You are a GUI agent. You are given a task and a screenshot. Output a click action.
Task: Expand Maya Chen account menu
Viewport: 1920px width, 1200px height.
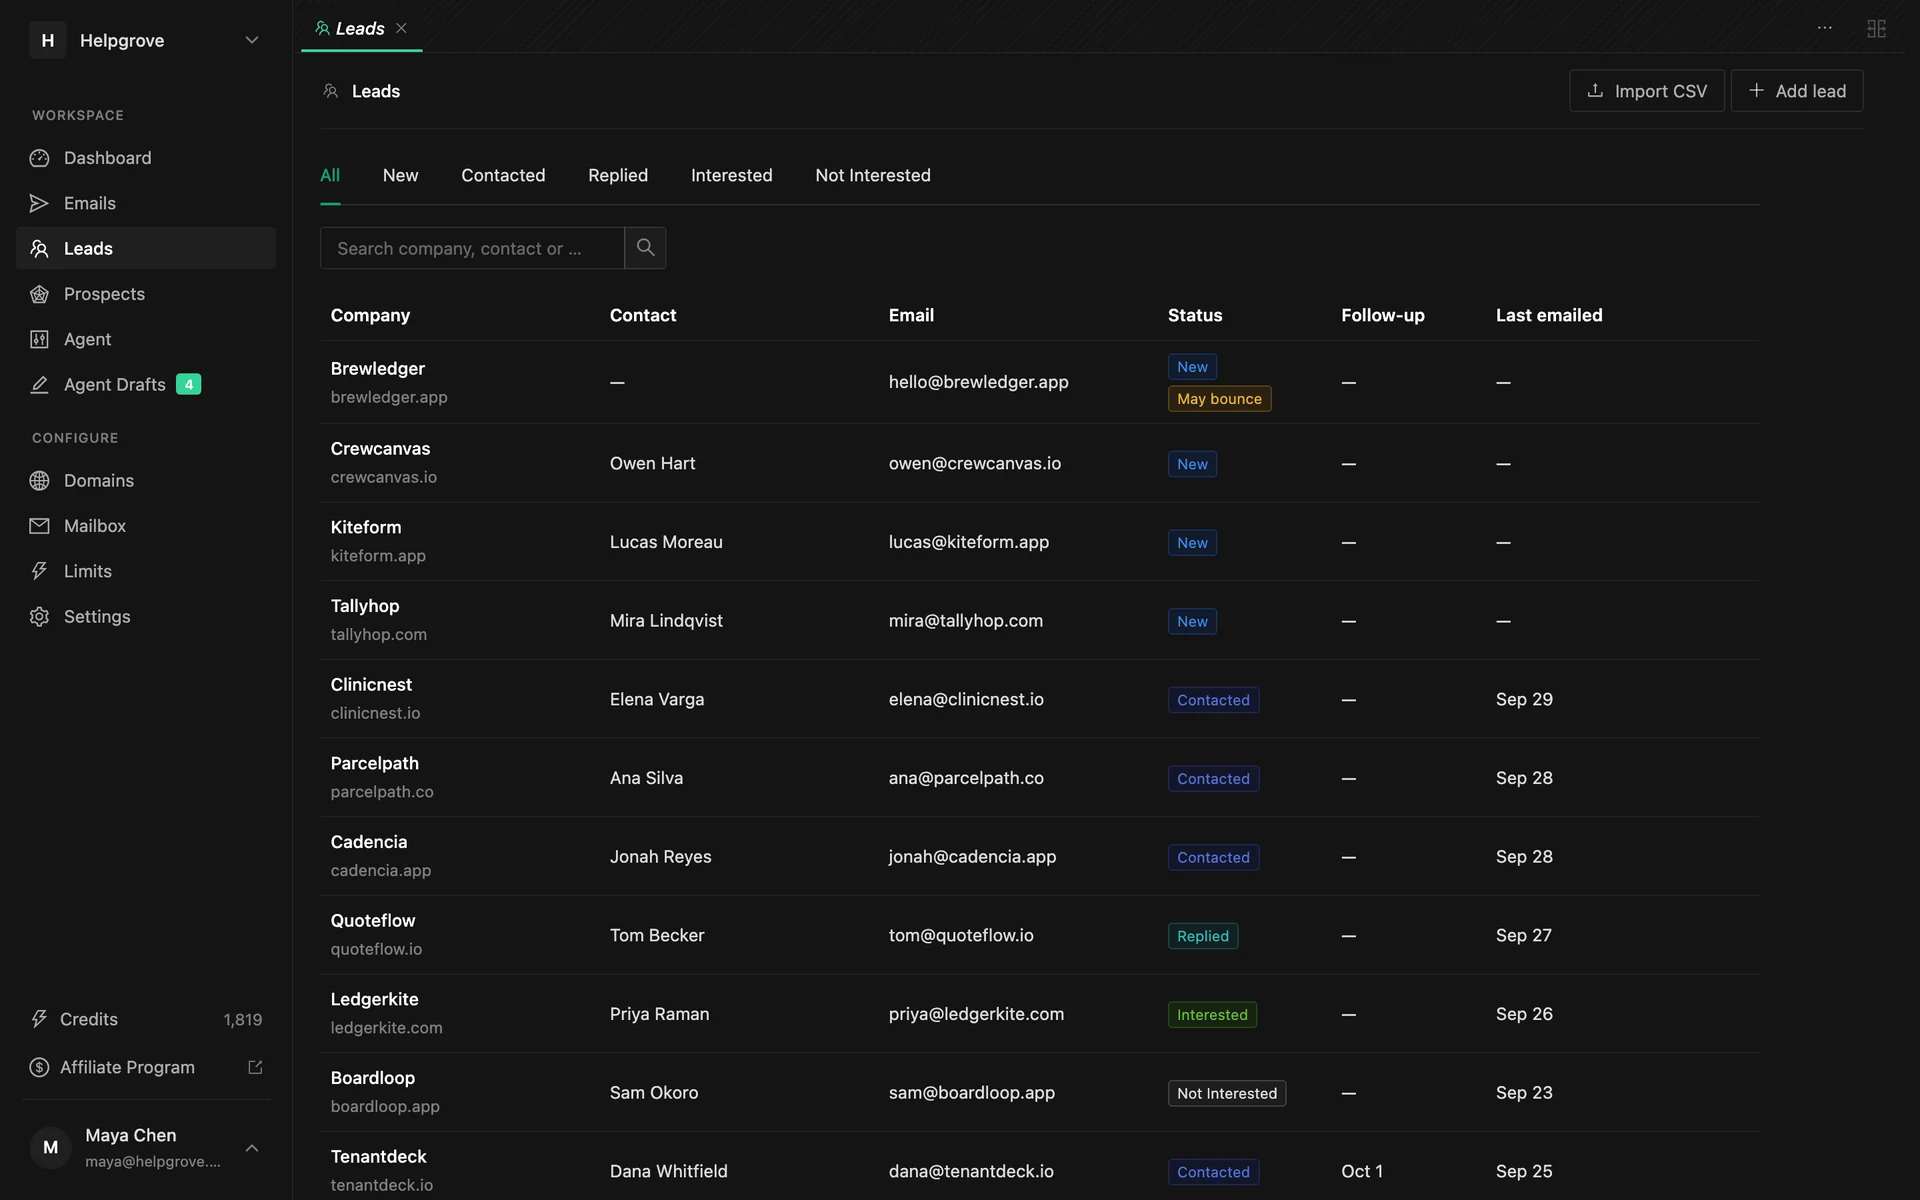252,1148
